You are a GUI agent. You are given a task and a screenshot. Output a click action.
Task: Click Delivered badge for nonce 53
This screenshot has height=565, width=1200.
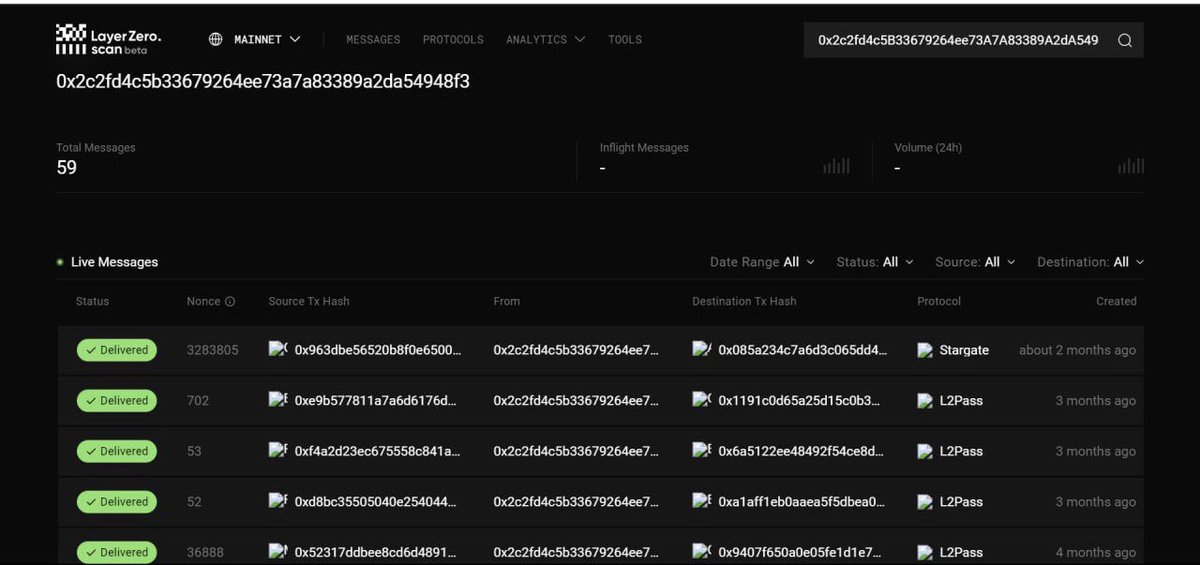click(x=117, y=451)
